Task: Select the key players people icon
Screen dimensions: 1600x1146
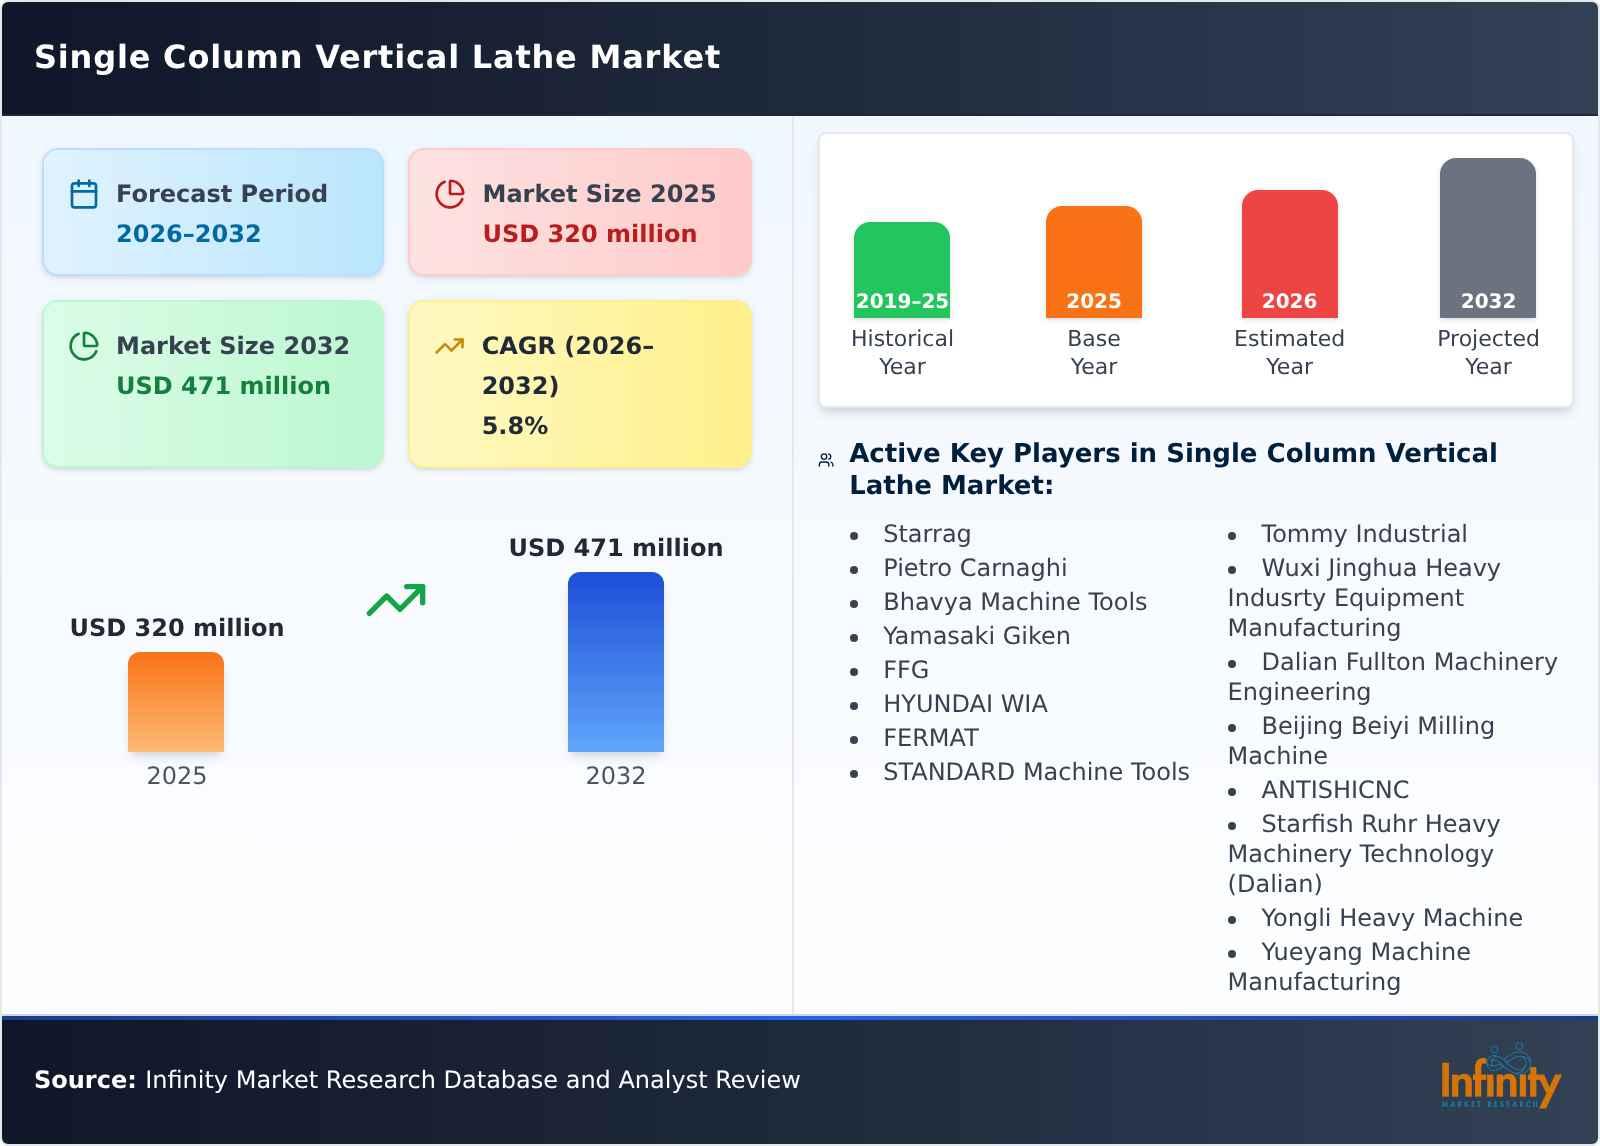Action: pos(824,457)
